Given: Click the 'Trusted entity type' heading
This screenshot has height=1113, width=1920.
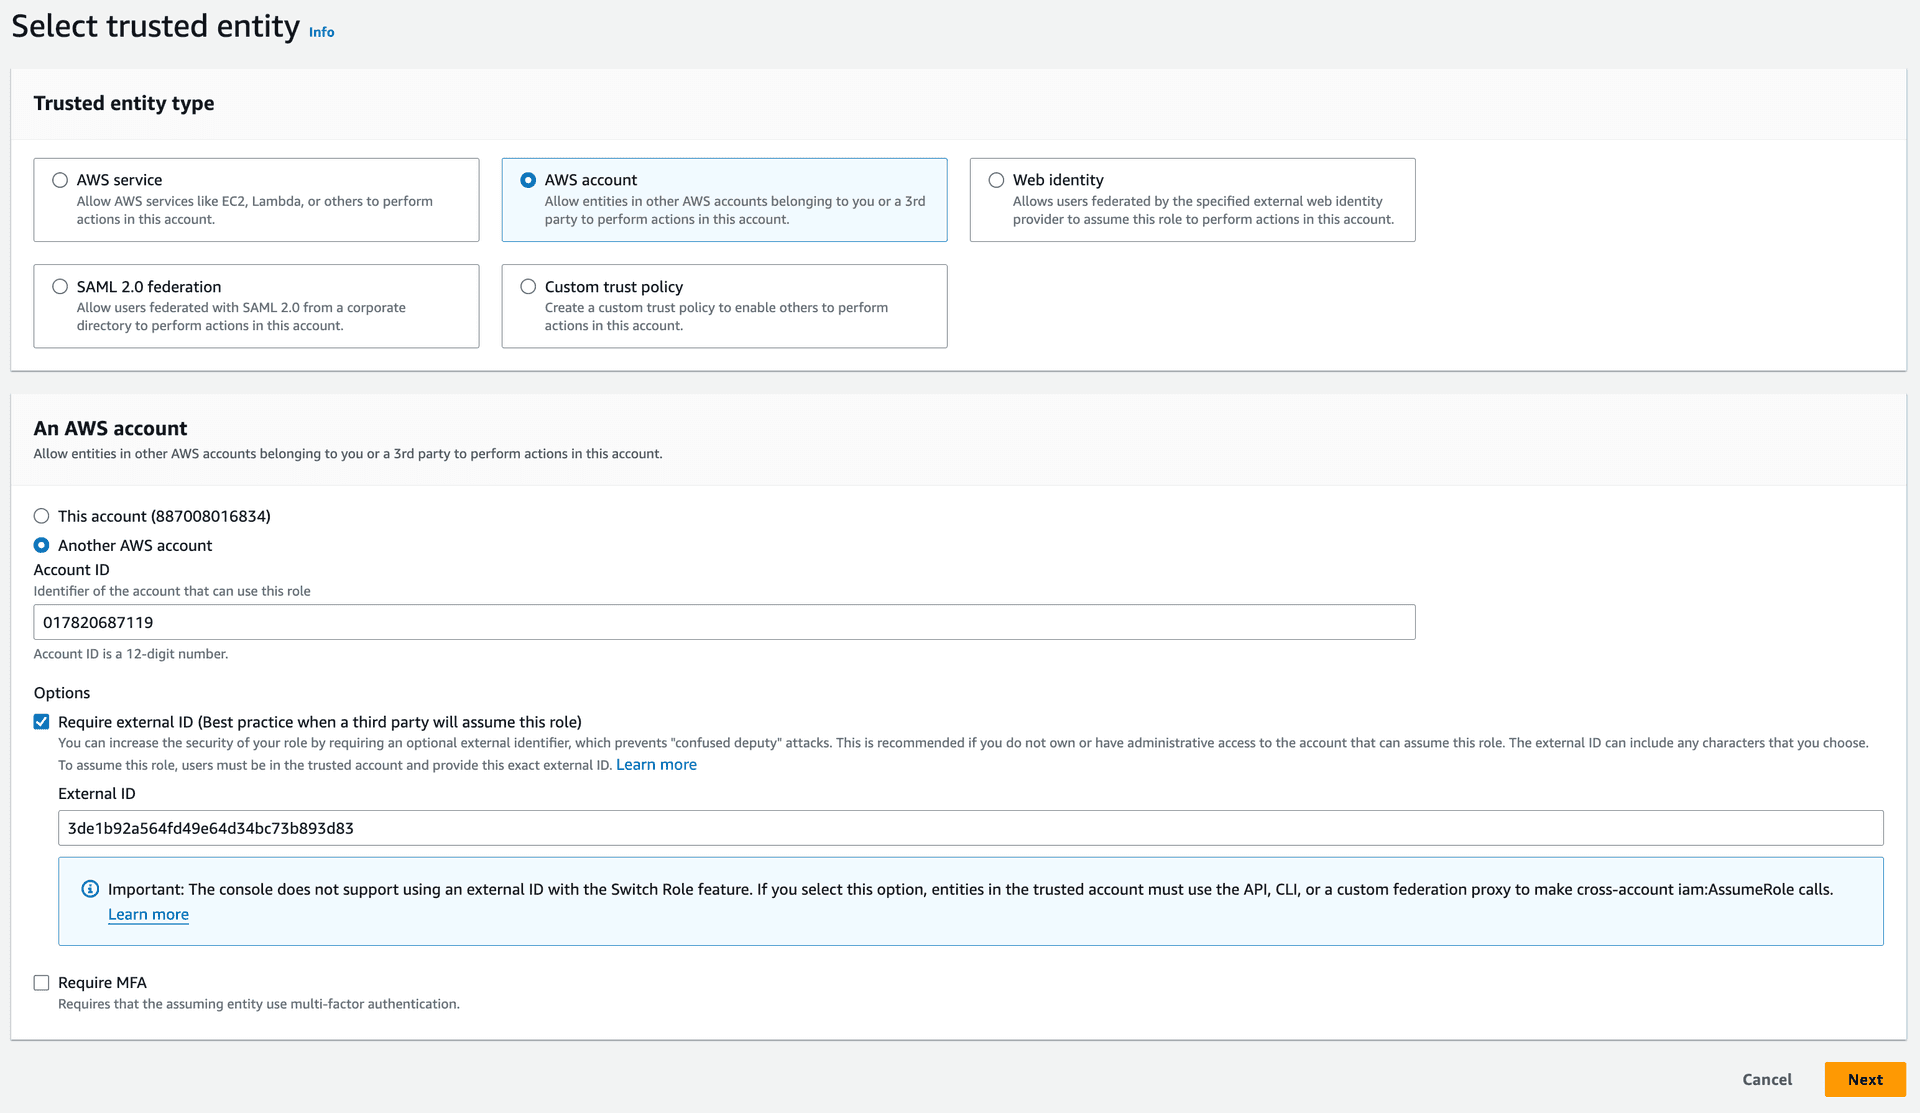Looking at the screenshot, I should tap(124, 103).
